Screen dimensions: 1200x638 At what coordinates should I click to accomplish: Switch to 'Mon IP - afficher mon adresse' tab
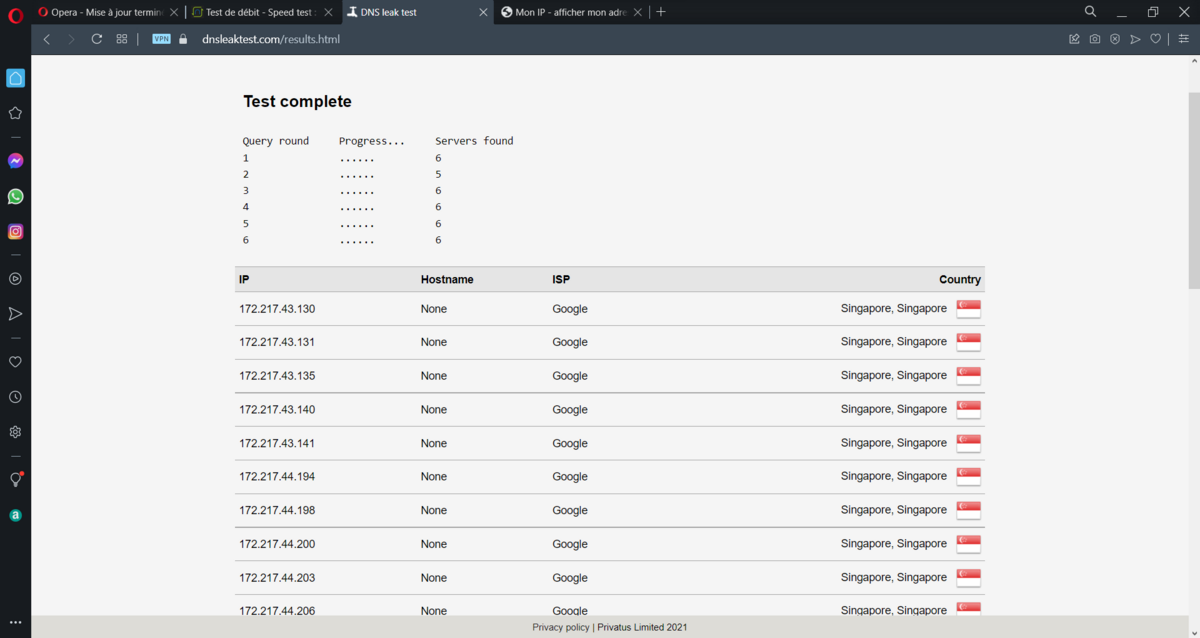pos(570,12)
